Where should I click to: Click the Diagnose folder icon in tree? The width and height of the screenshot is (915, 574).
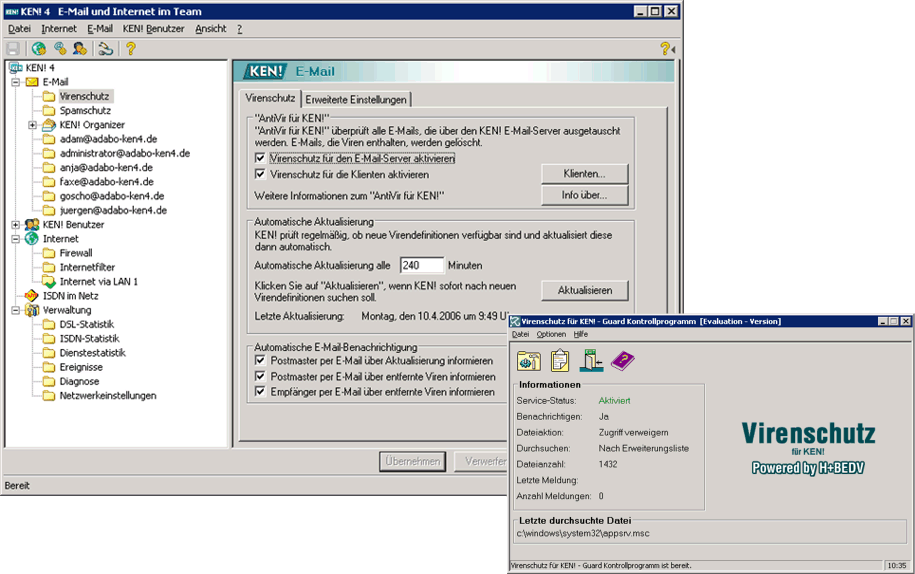coord(49,381)
